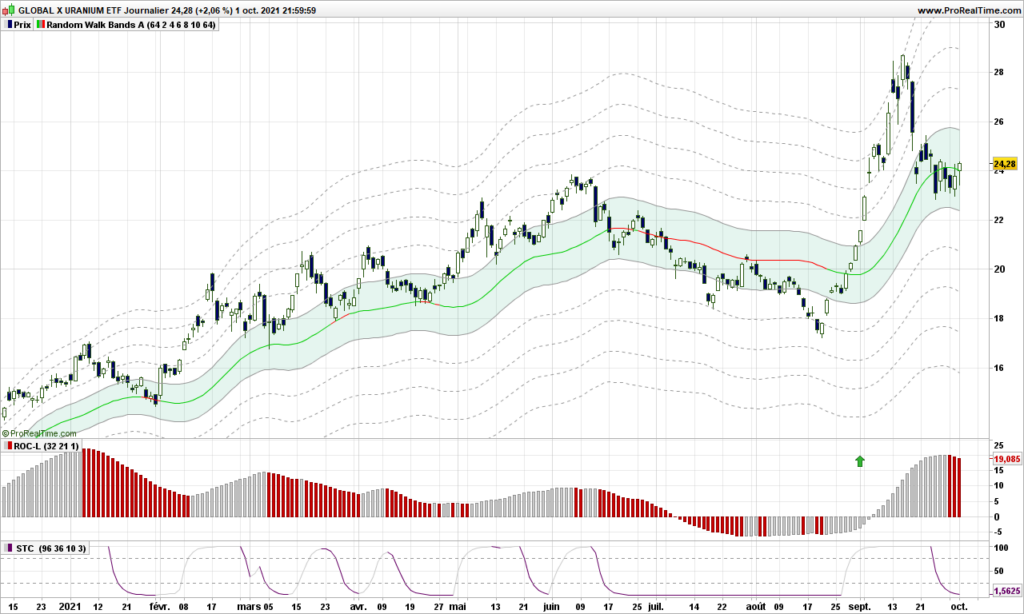Screen dimensions: 1024x614
Task: Click the juin month label
Action: [551, 606]
